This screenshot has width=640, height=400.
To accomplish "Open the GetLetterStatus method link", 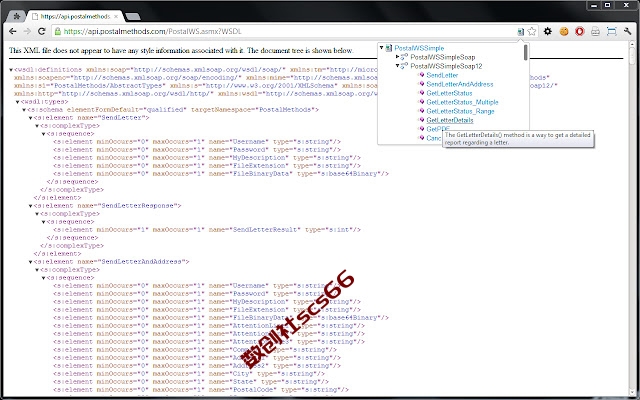I will [449, 93].
